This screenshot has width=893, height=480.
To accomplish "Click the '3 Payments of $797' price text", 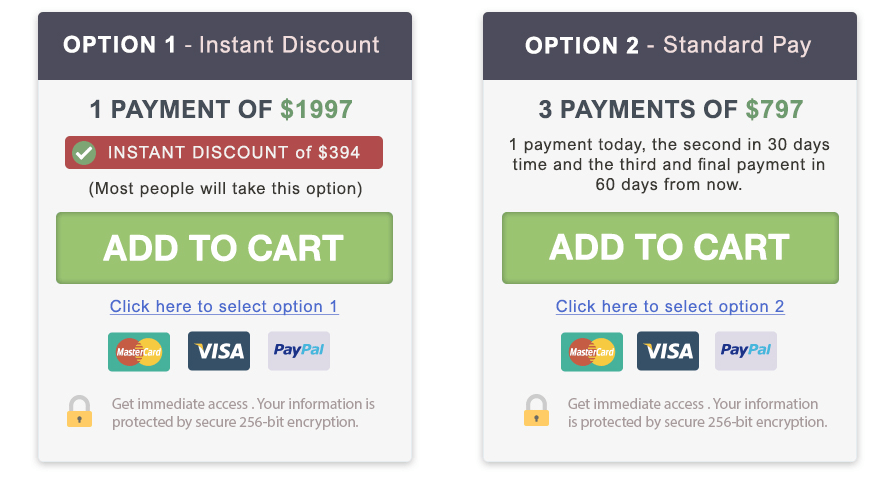I will 670,109.
